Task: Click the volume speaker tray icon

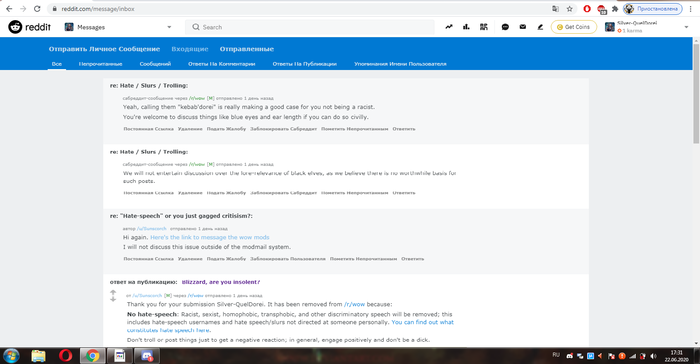Action: tap(654, 356)
